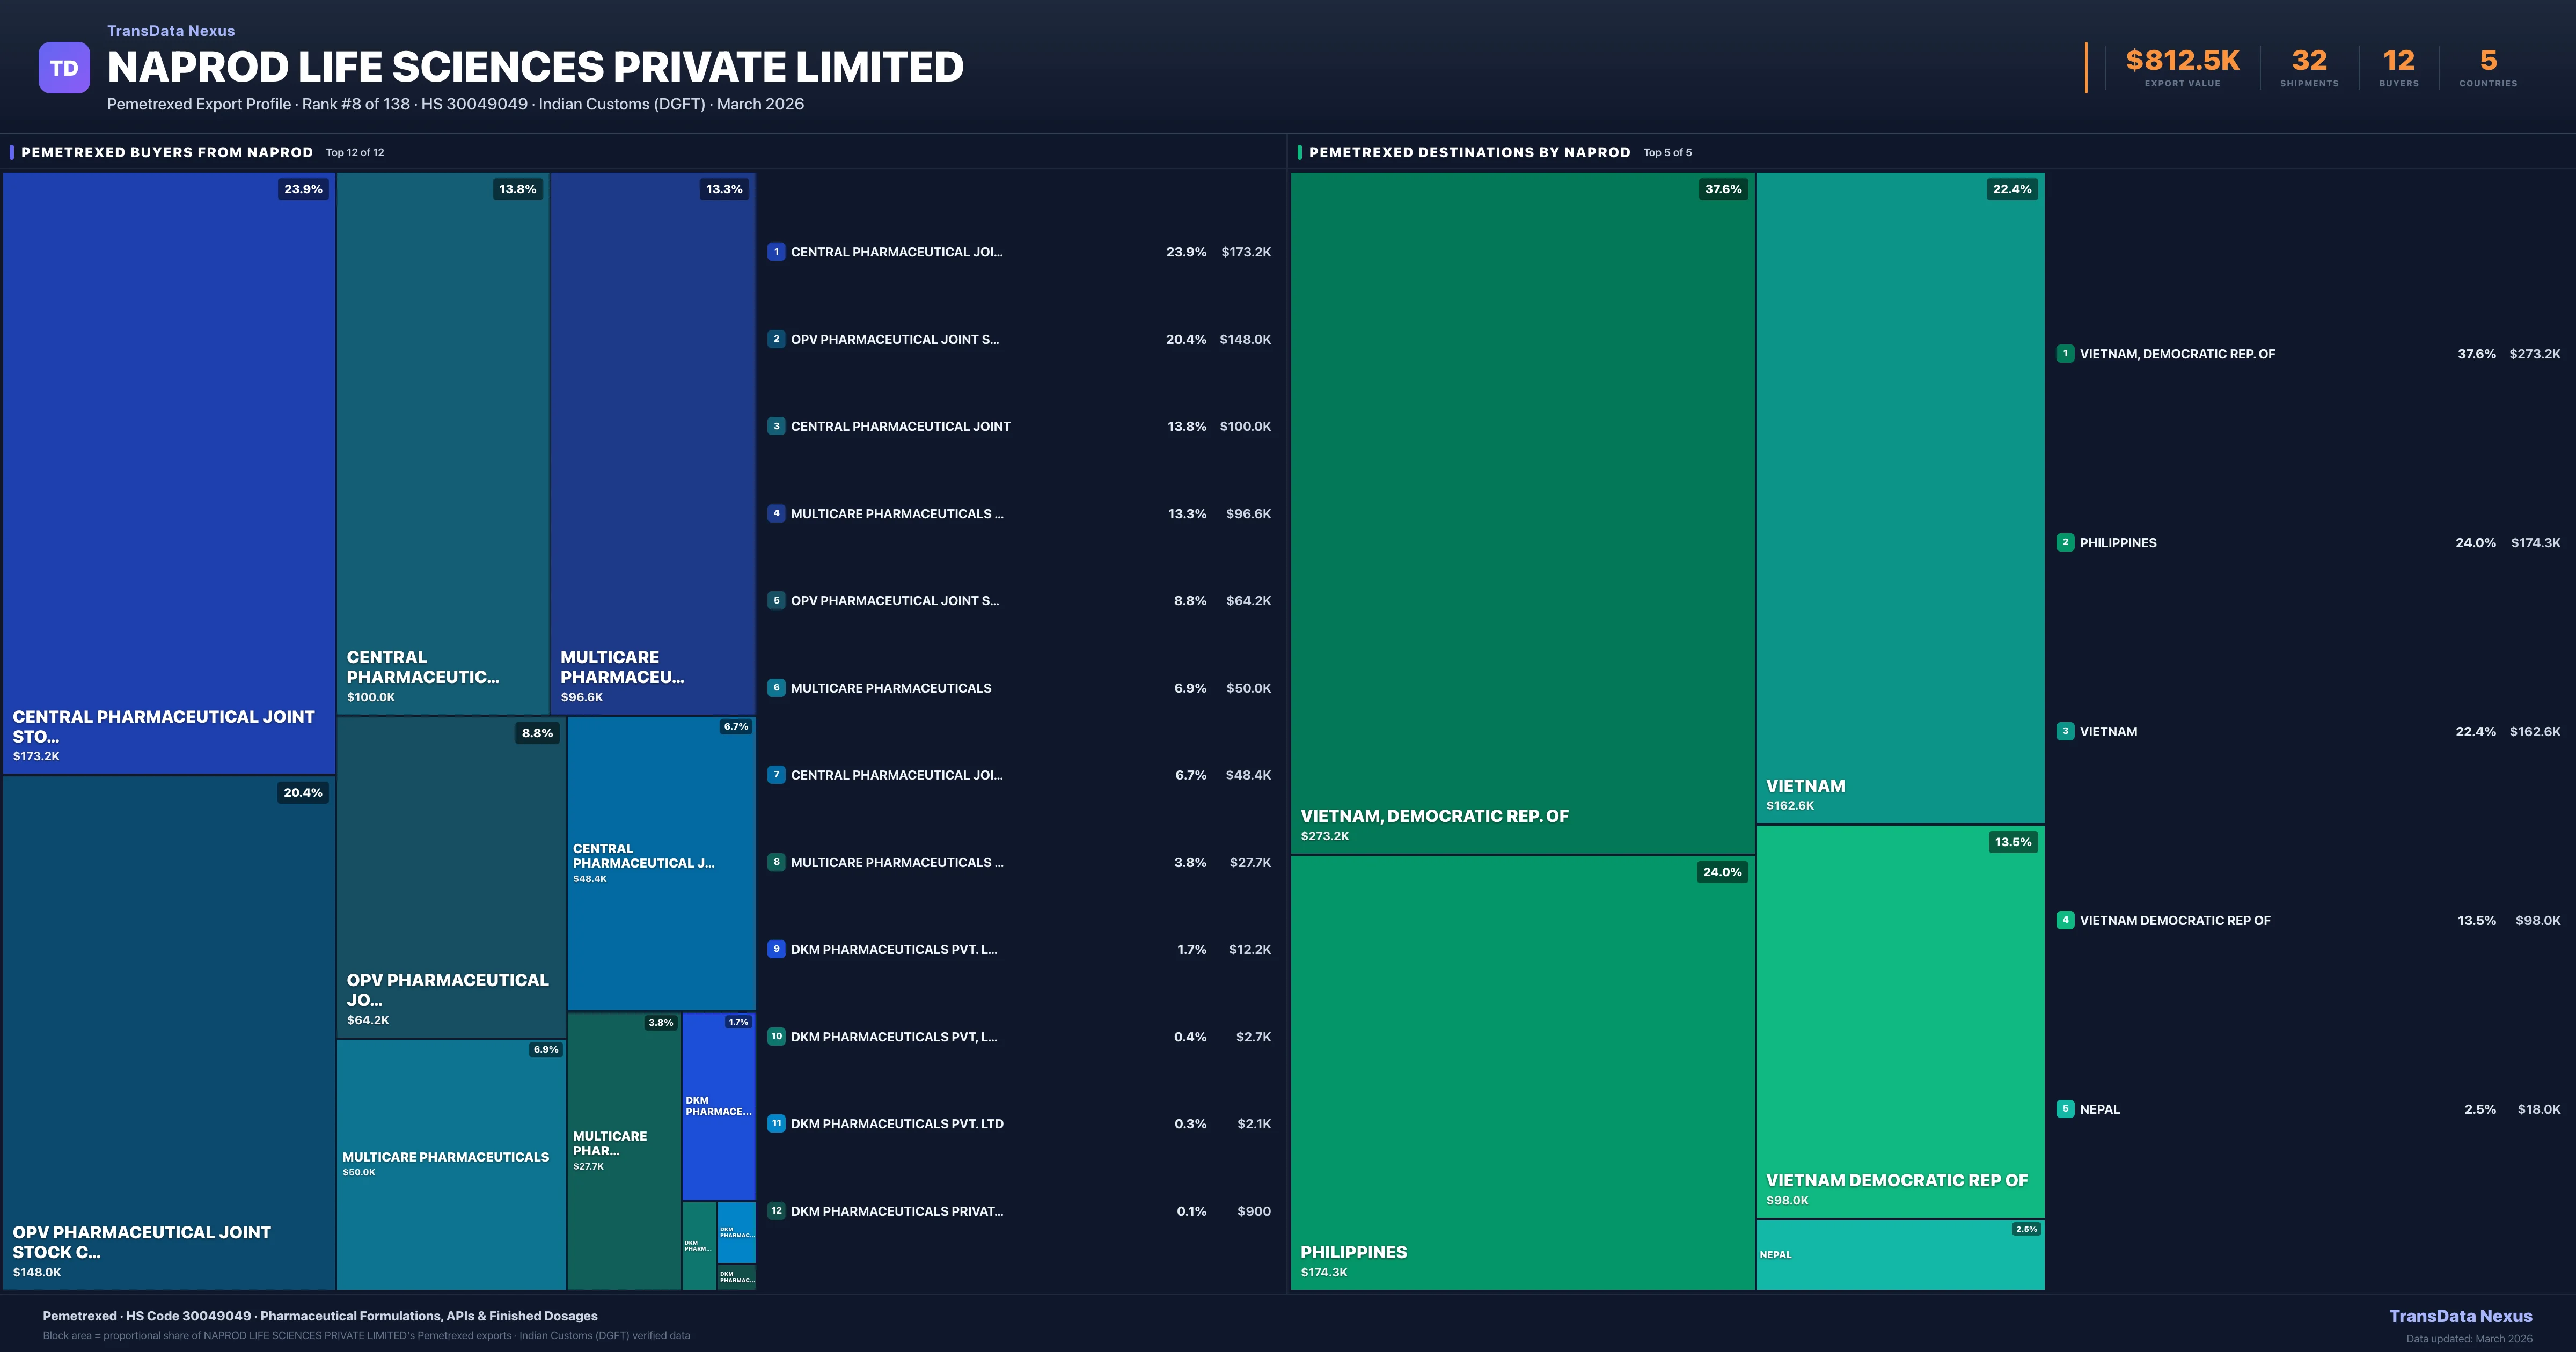The height and width of the screenshot is (1352, 2576).
Task: Click the 23.9% badge on Central Pharmaceutical block
Action: 303,189
